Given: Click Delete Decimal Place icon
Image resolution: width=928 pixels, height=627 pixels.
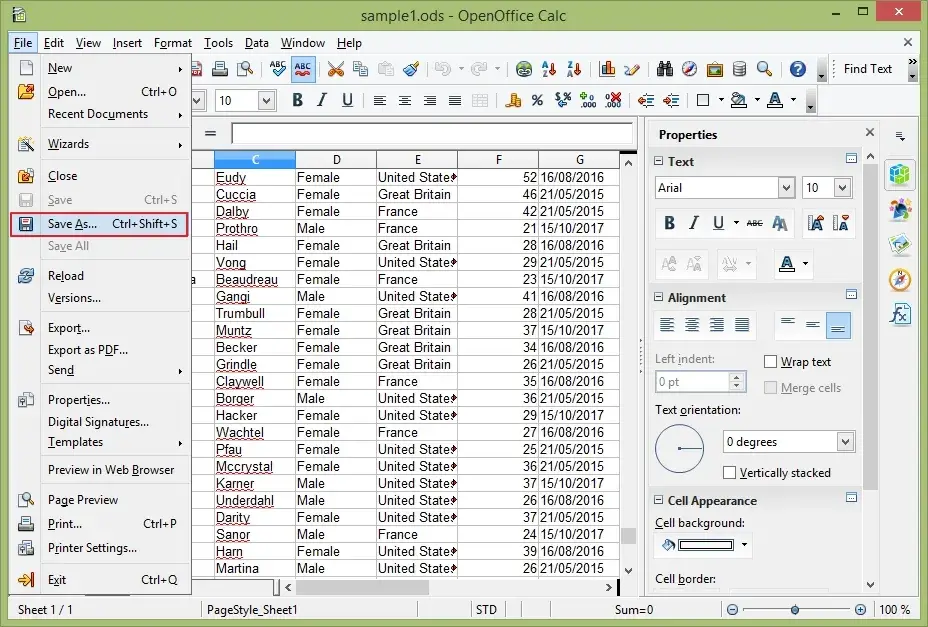Looking at the screenshot, I should point(613,101).
